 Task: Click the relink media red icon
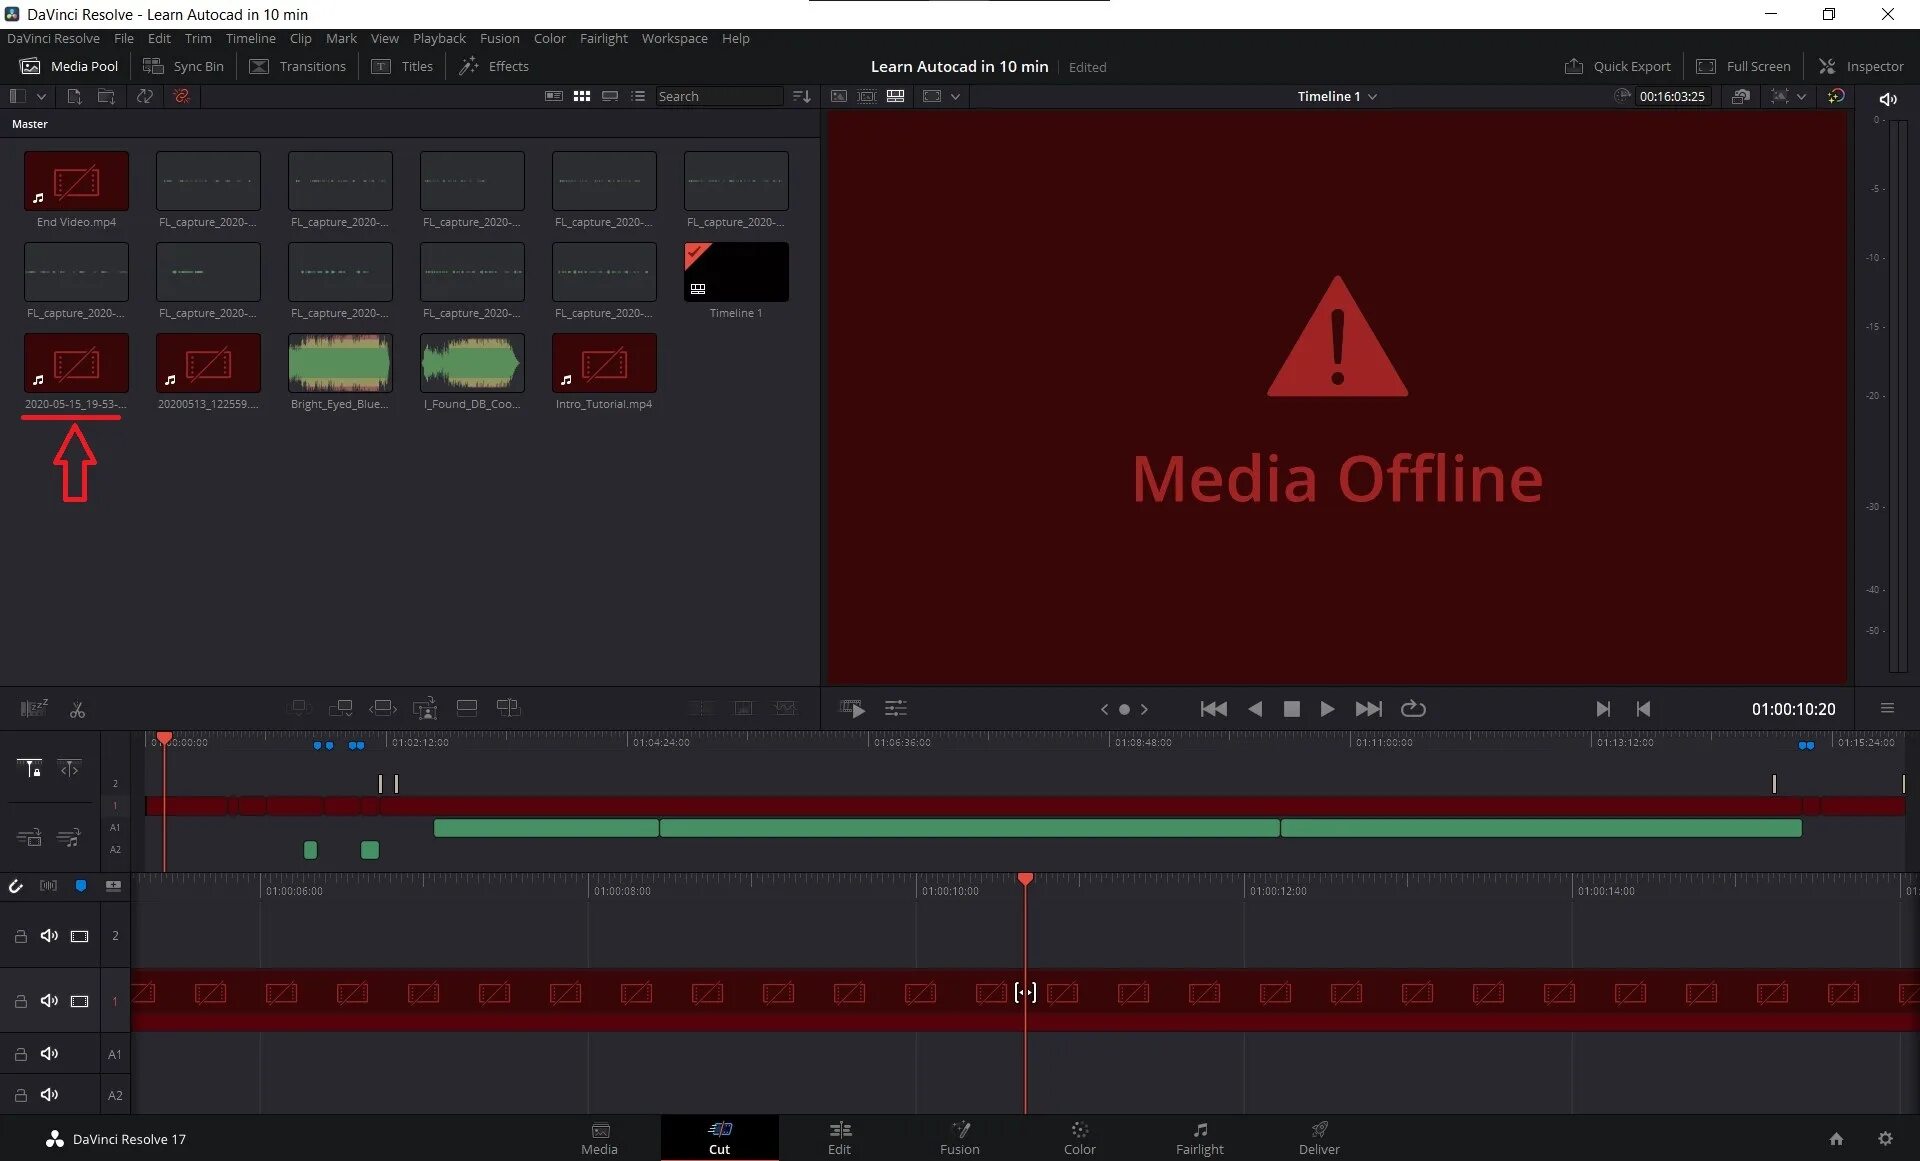point(181,96)
